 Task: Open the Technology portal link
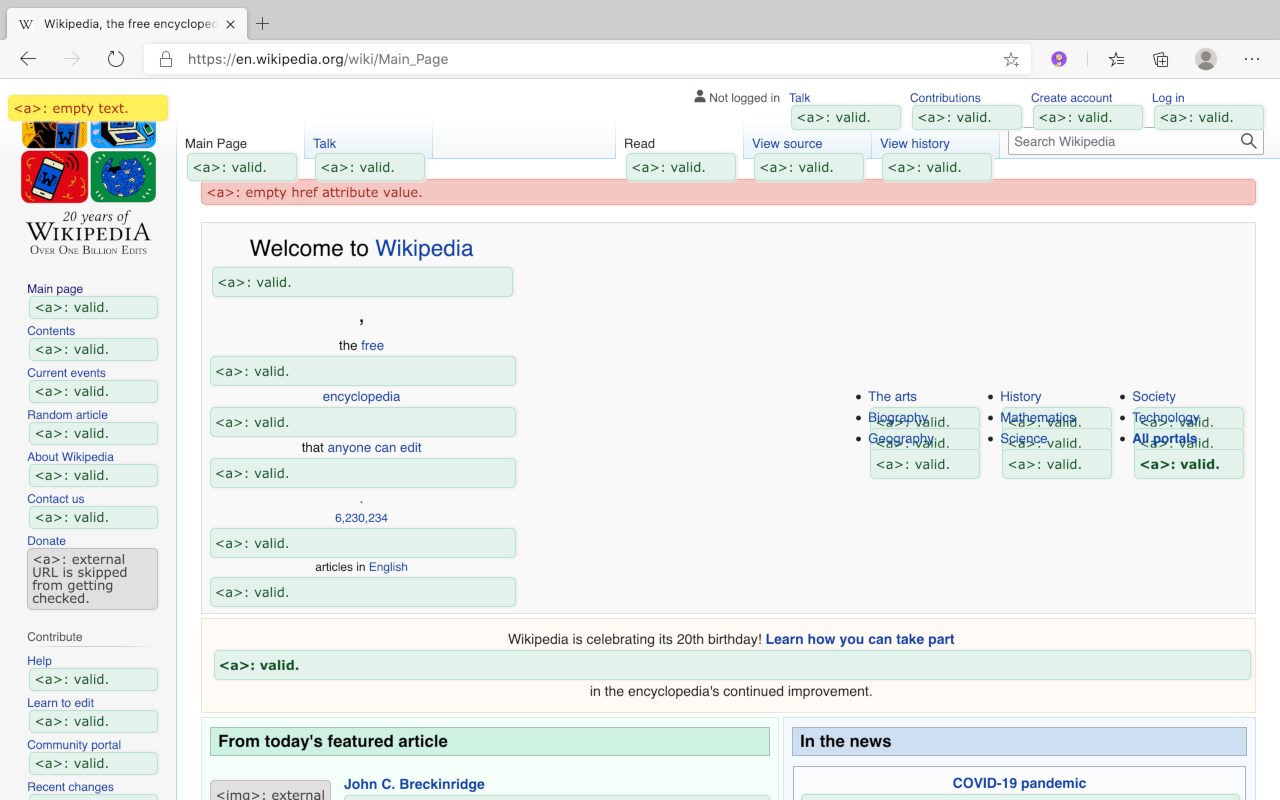pyautogui.click(x=1165, y=417)
